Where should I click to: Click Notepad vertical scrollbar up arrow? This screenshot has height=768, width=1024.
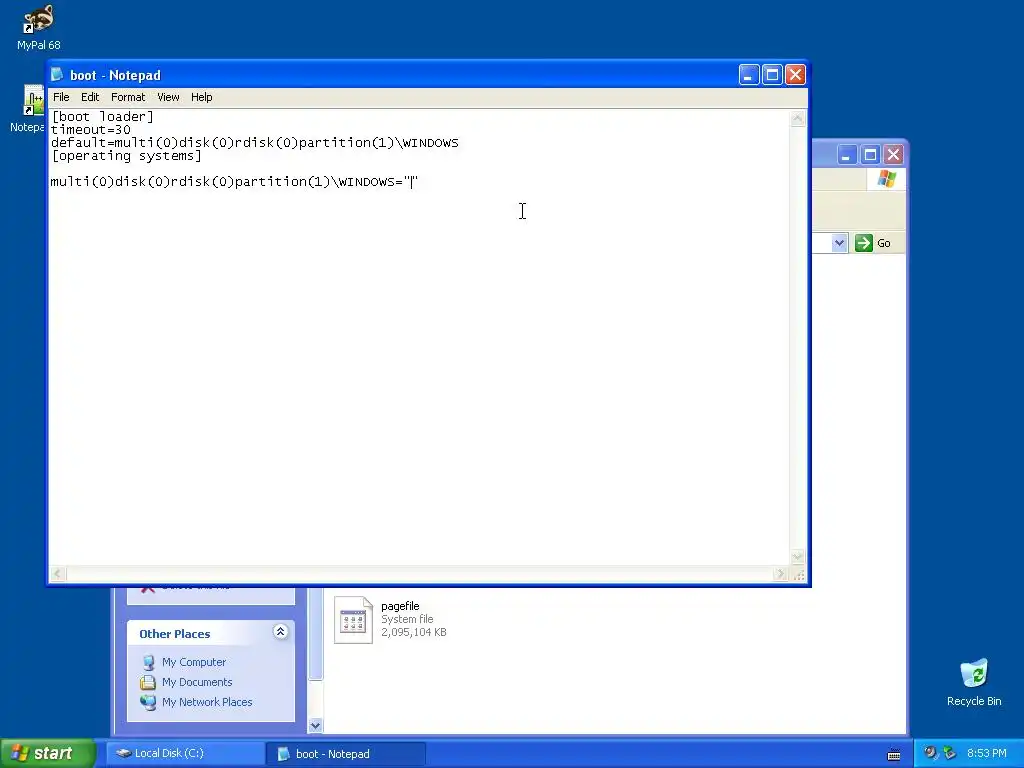797,118
